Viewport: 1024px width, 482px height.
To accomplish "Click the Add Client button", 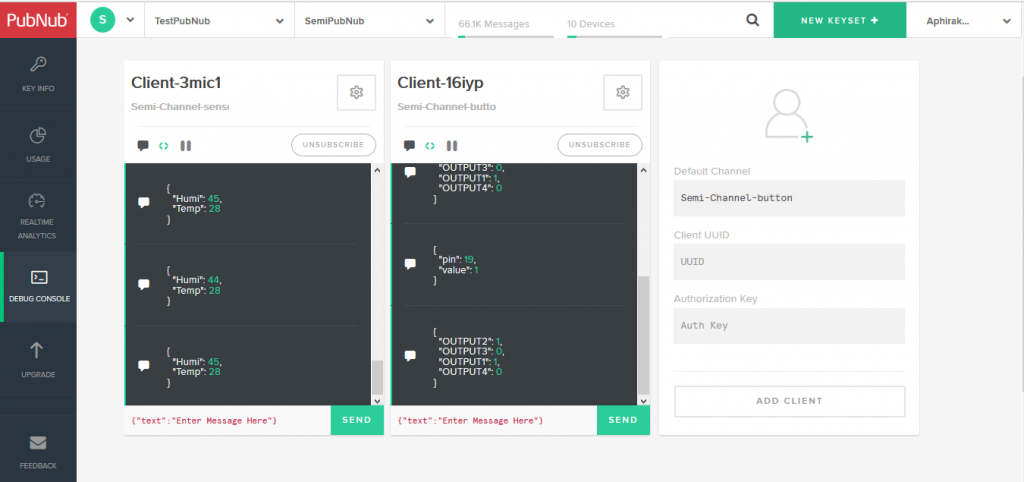I will (x=789, y=401).
